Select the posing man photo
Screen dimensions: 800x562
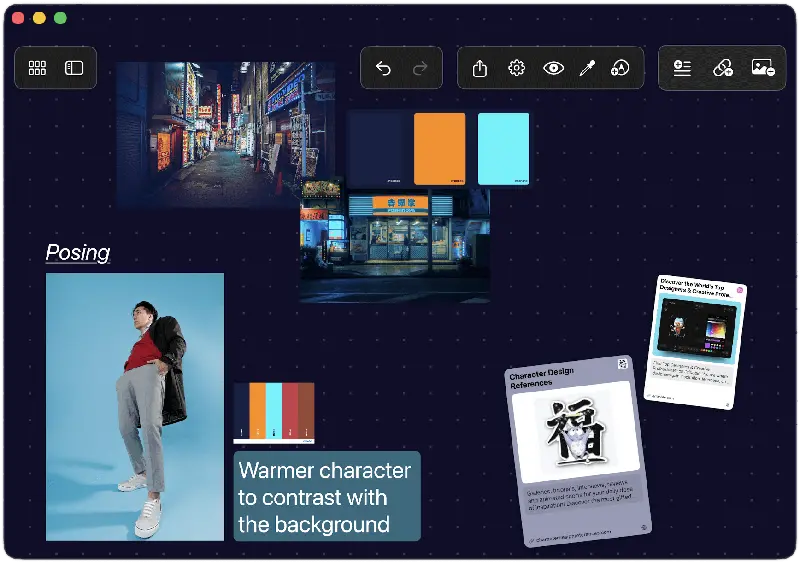coord(135,406)
